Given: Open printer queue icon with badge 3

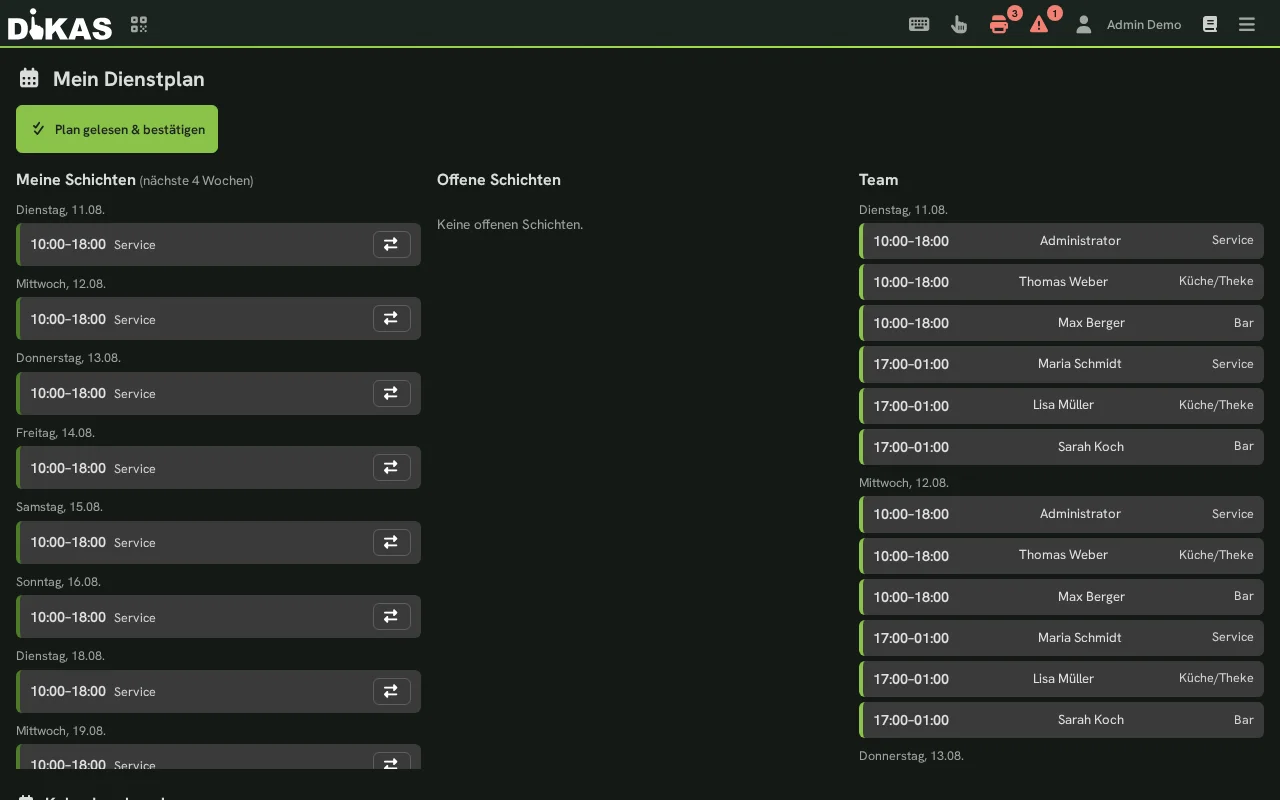Looking at the screenshot, I should pyautogui.click(x=999, y=25).
